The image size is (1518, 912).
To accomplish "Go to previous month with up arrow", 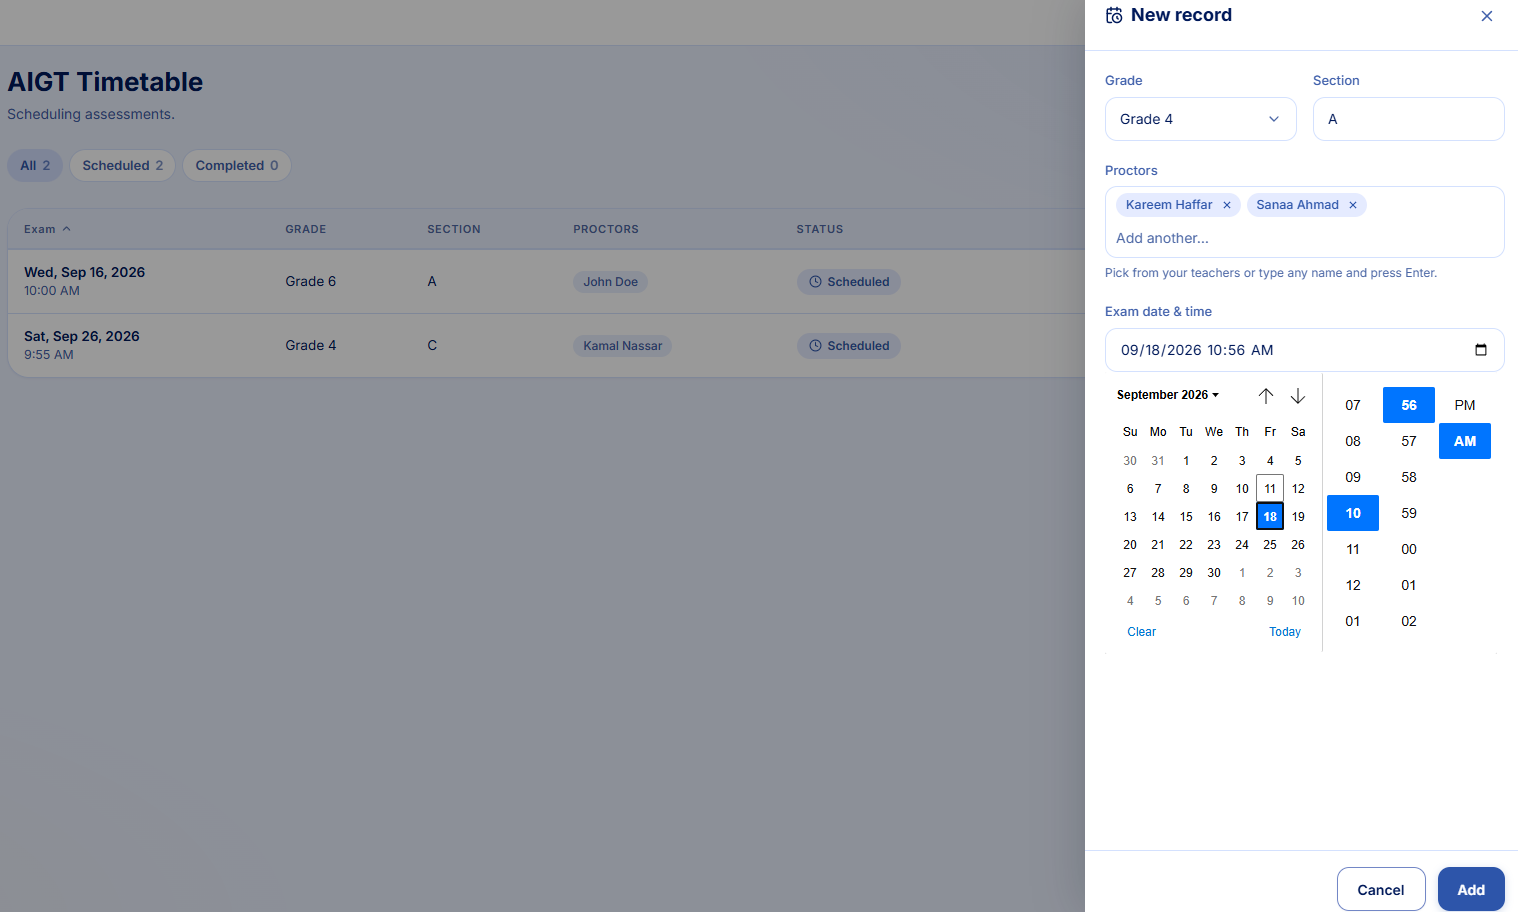I will [x=1266, y=396].
